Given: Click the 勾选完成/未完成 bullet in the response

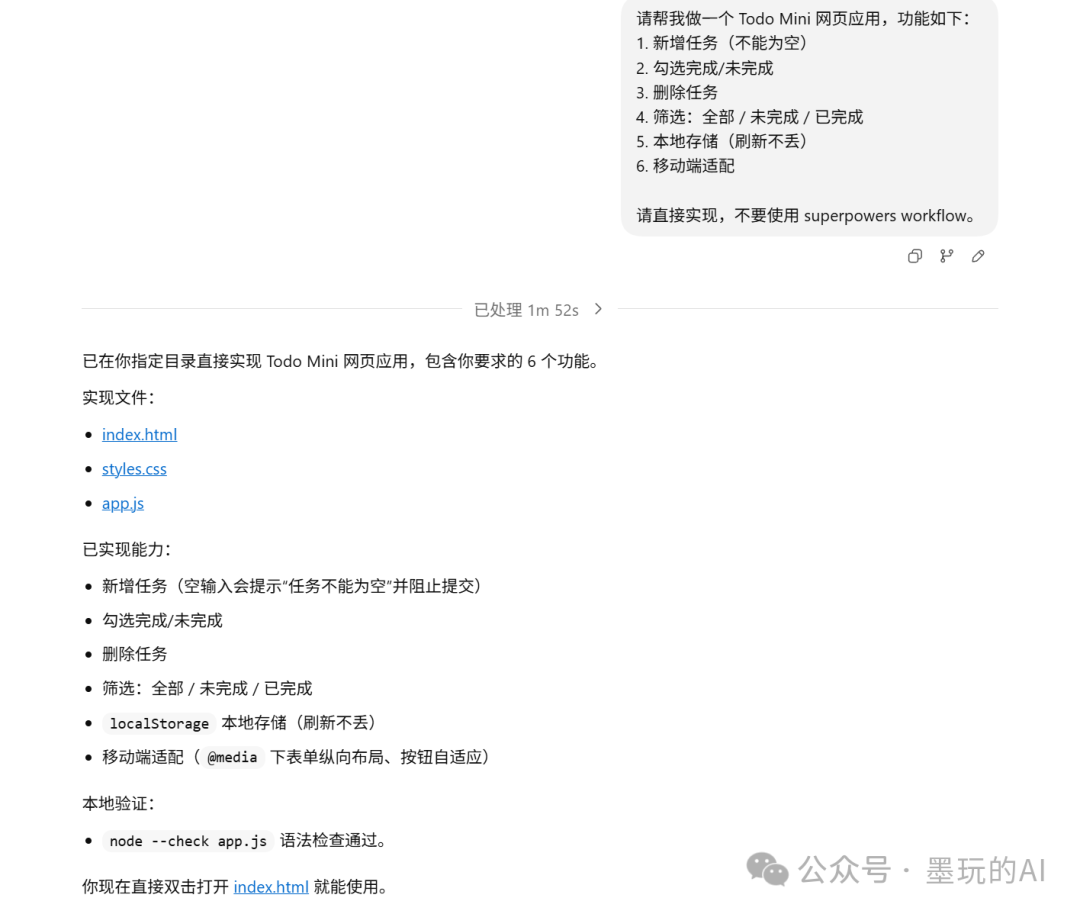Looking at the screenshot, I should click(162, 620).
